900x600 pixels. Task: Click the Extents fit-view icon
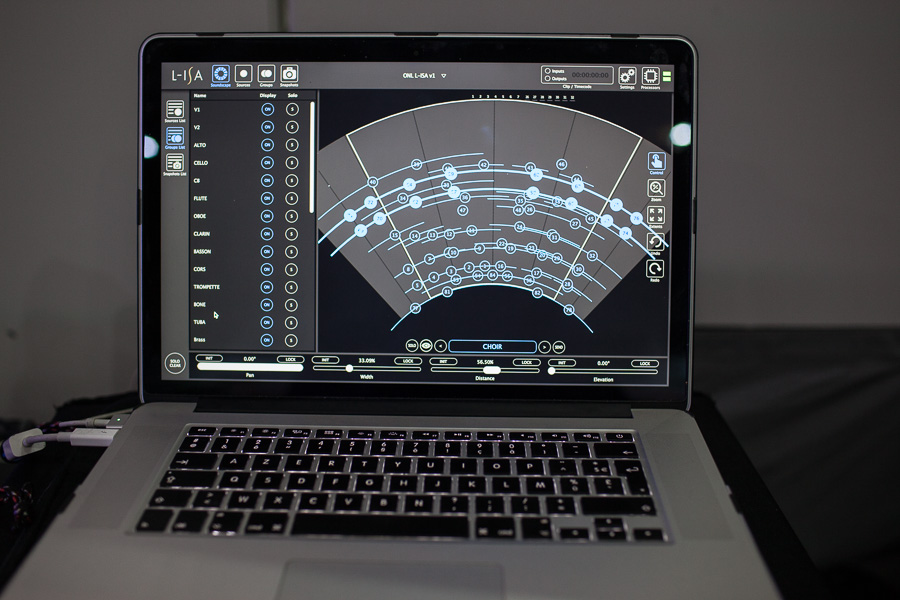tap(656, 215)
